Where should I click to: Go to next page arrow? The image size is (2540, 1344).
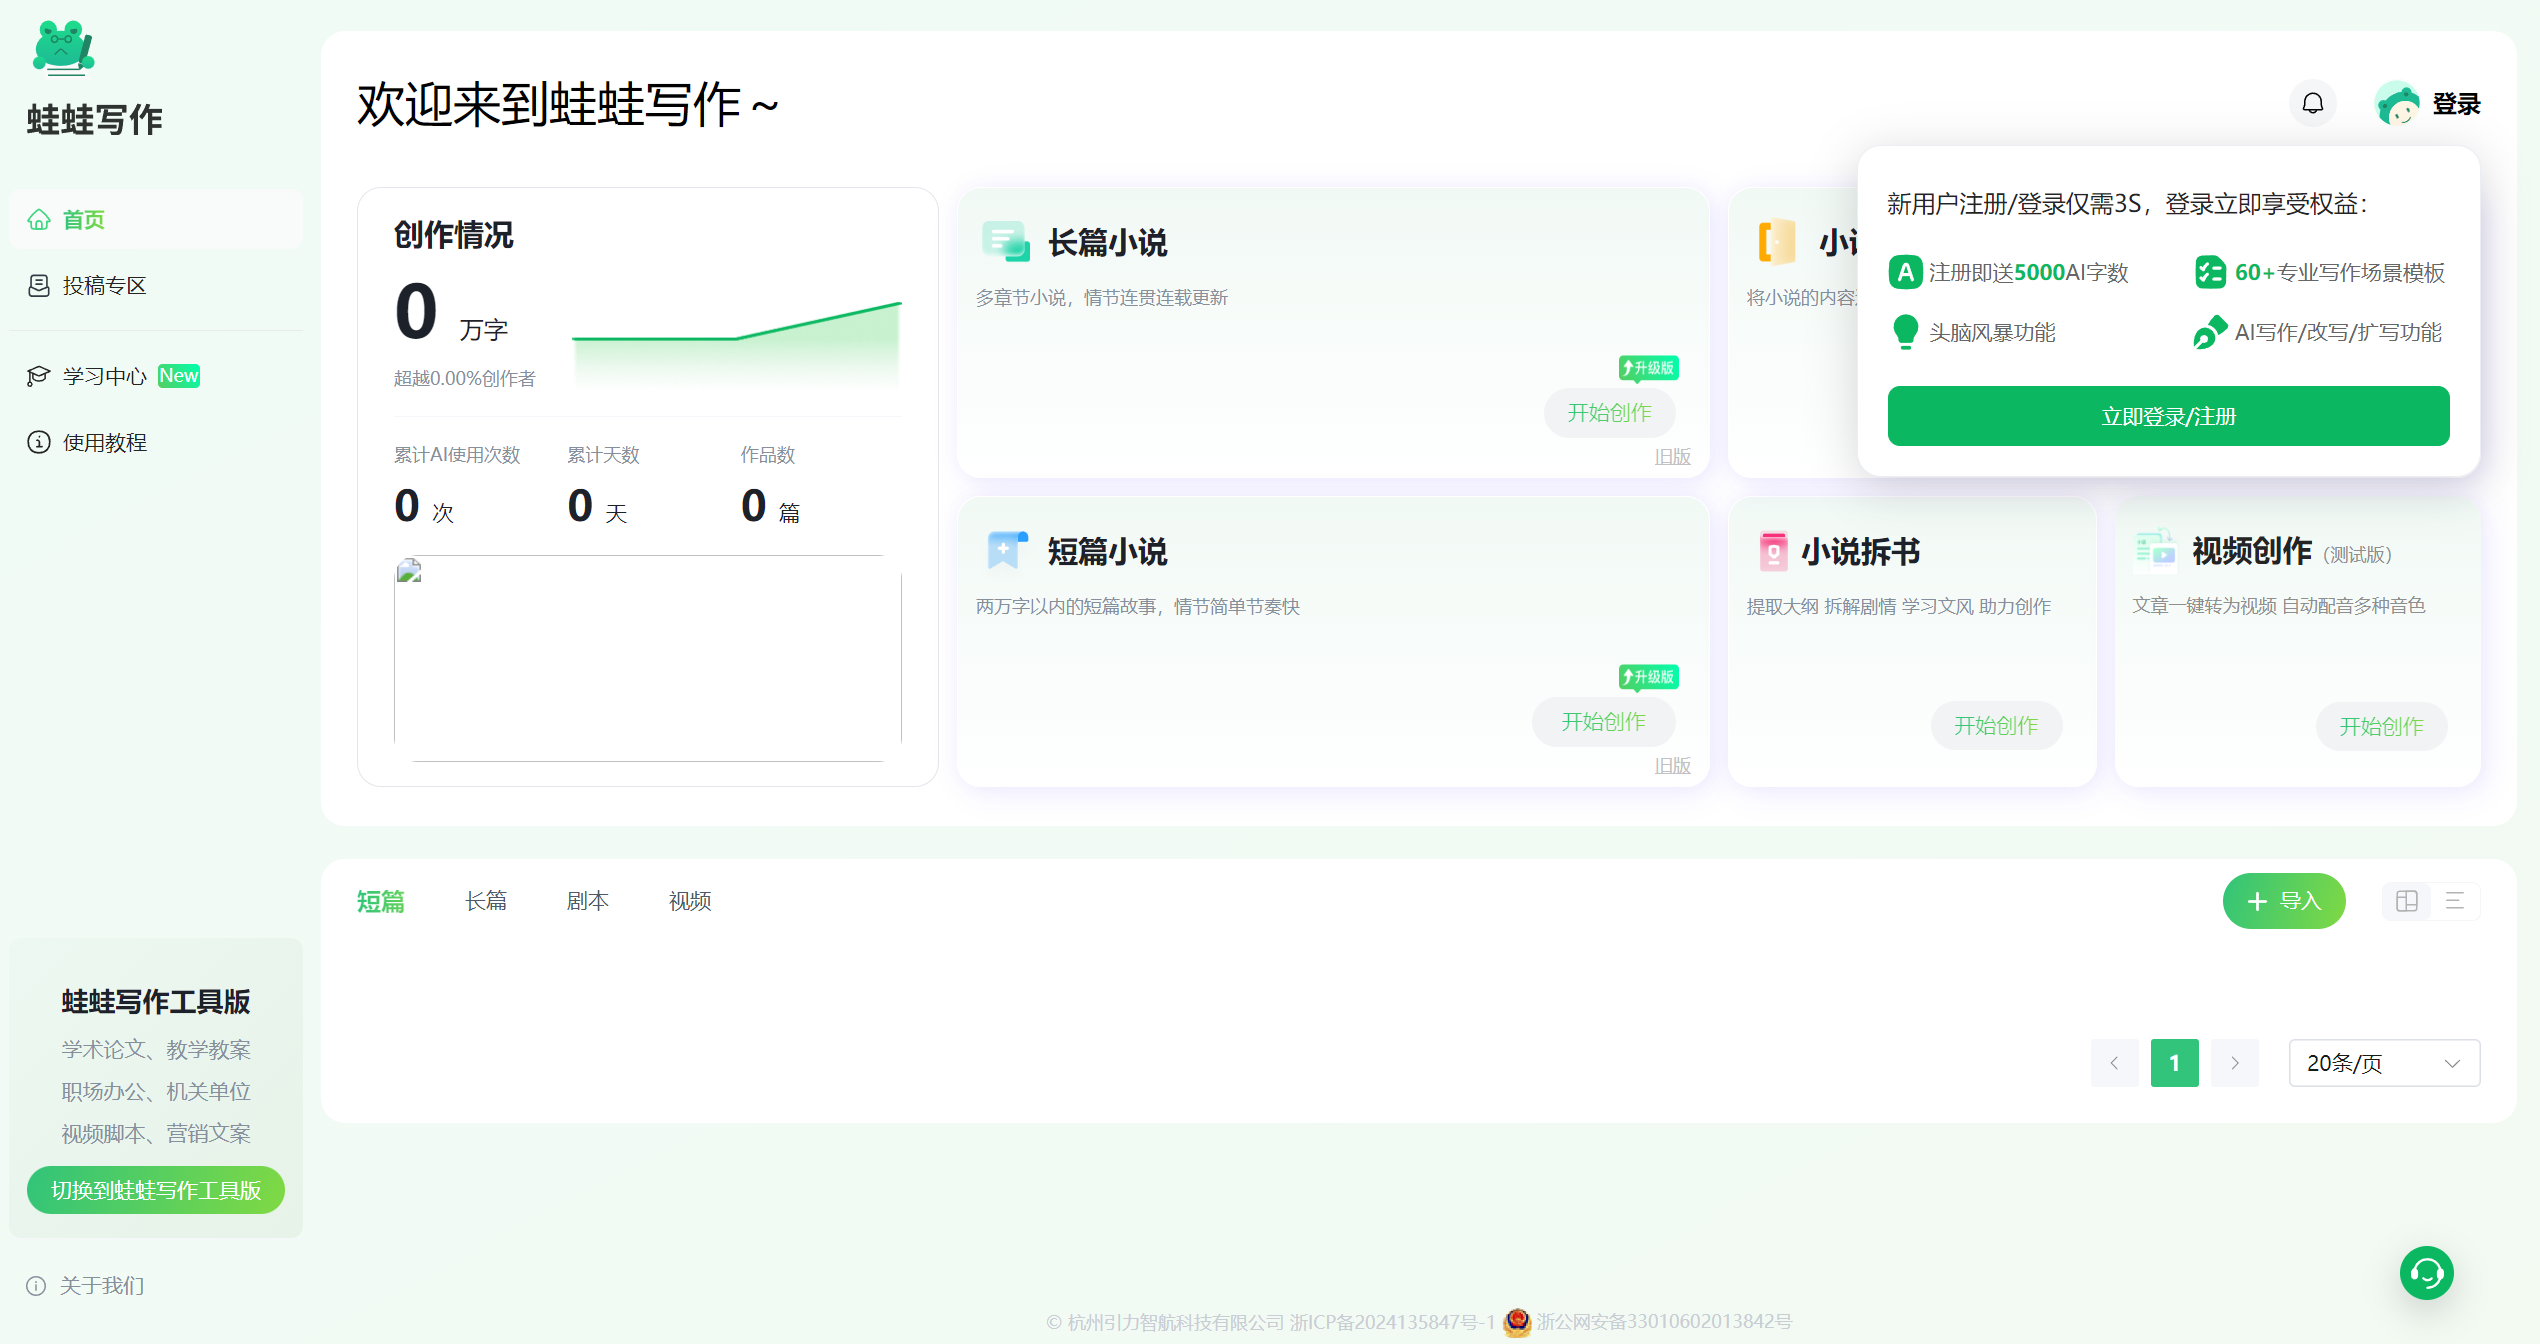tap(2235, 1063)
